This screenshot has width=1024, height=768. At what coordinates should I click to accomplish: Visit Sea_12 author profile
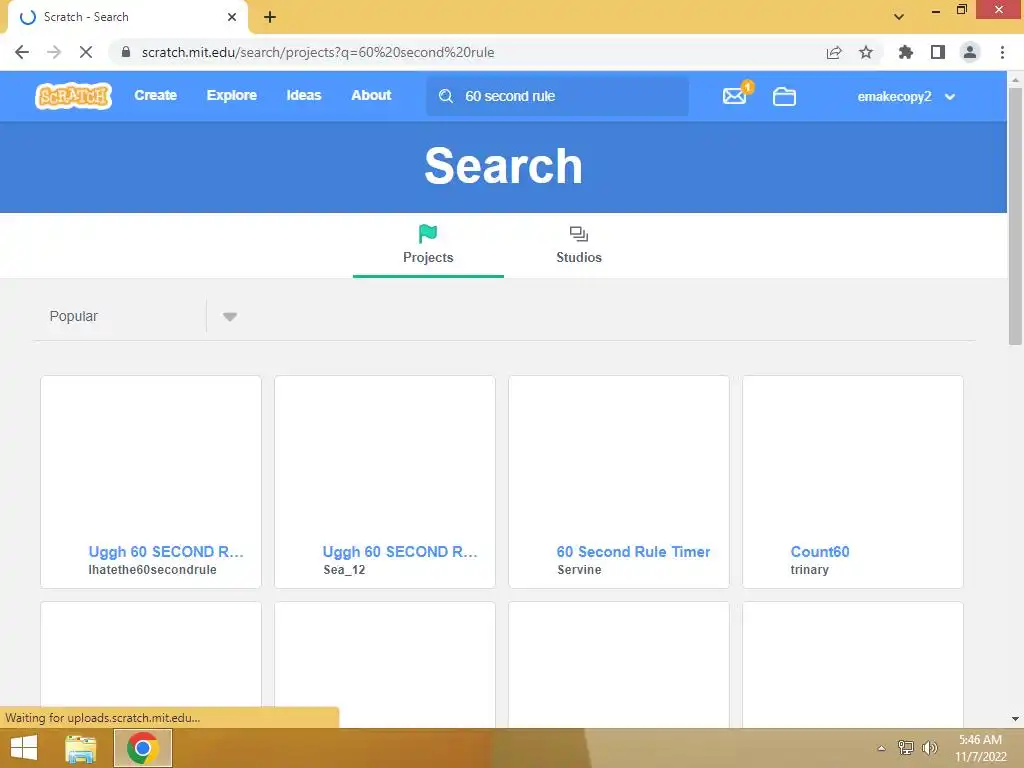click(x=344, y=569)
